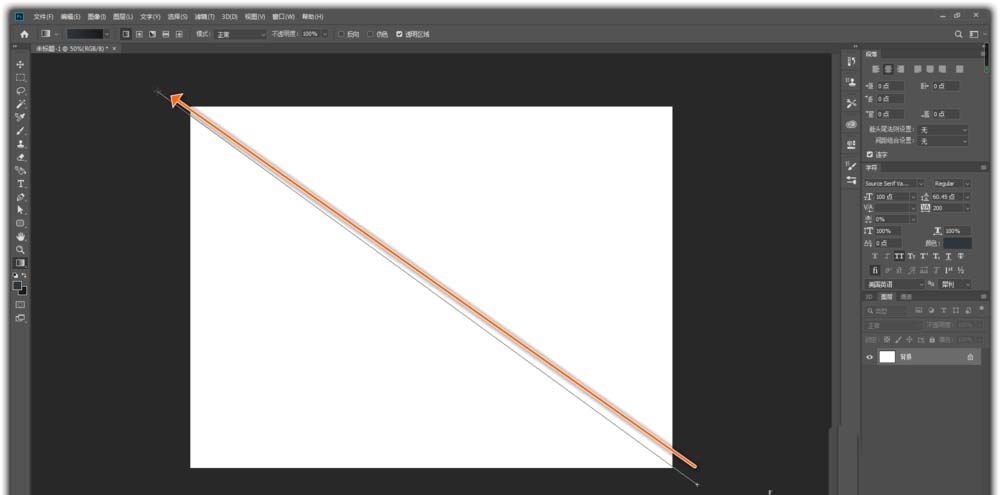1000x495 pixels.
Task: Choose the linear gradient style icon
Action: point(126,34)
